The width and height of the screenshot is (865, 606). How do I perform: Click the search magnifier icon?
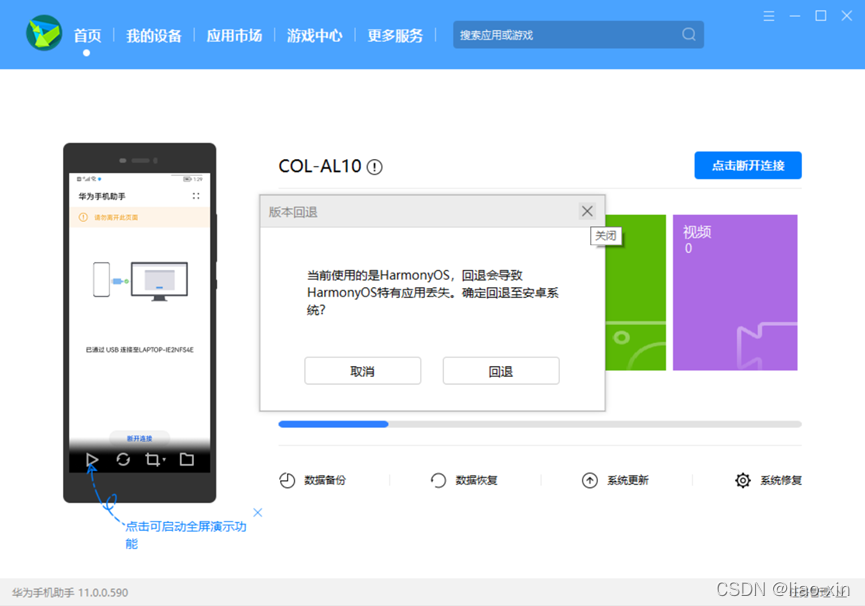click(688, 35)
